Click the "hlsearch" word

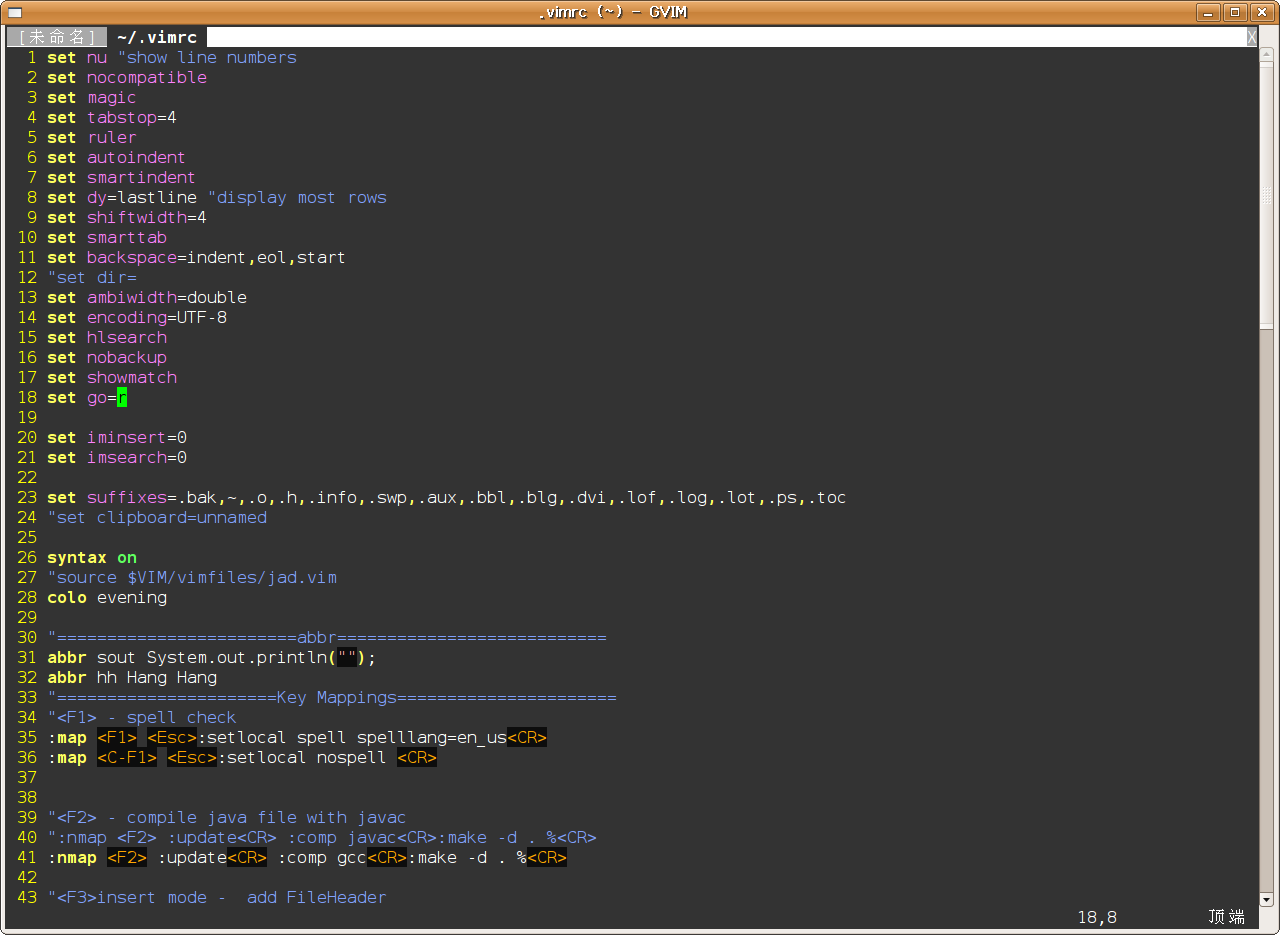click(127, 338)
